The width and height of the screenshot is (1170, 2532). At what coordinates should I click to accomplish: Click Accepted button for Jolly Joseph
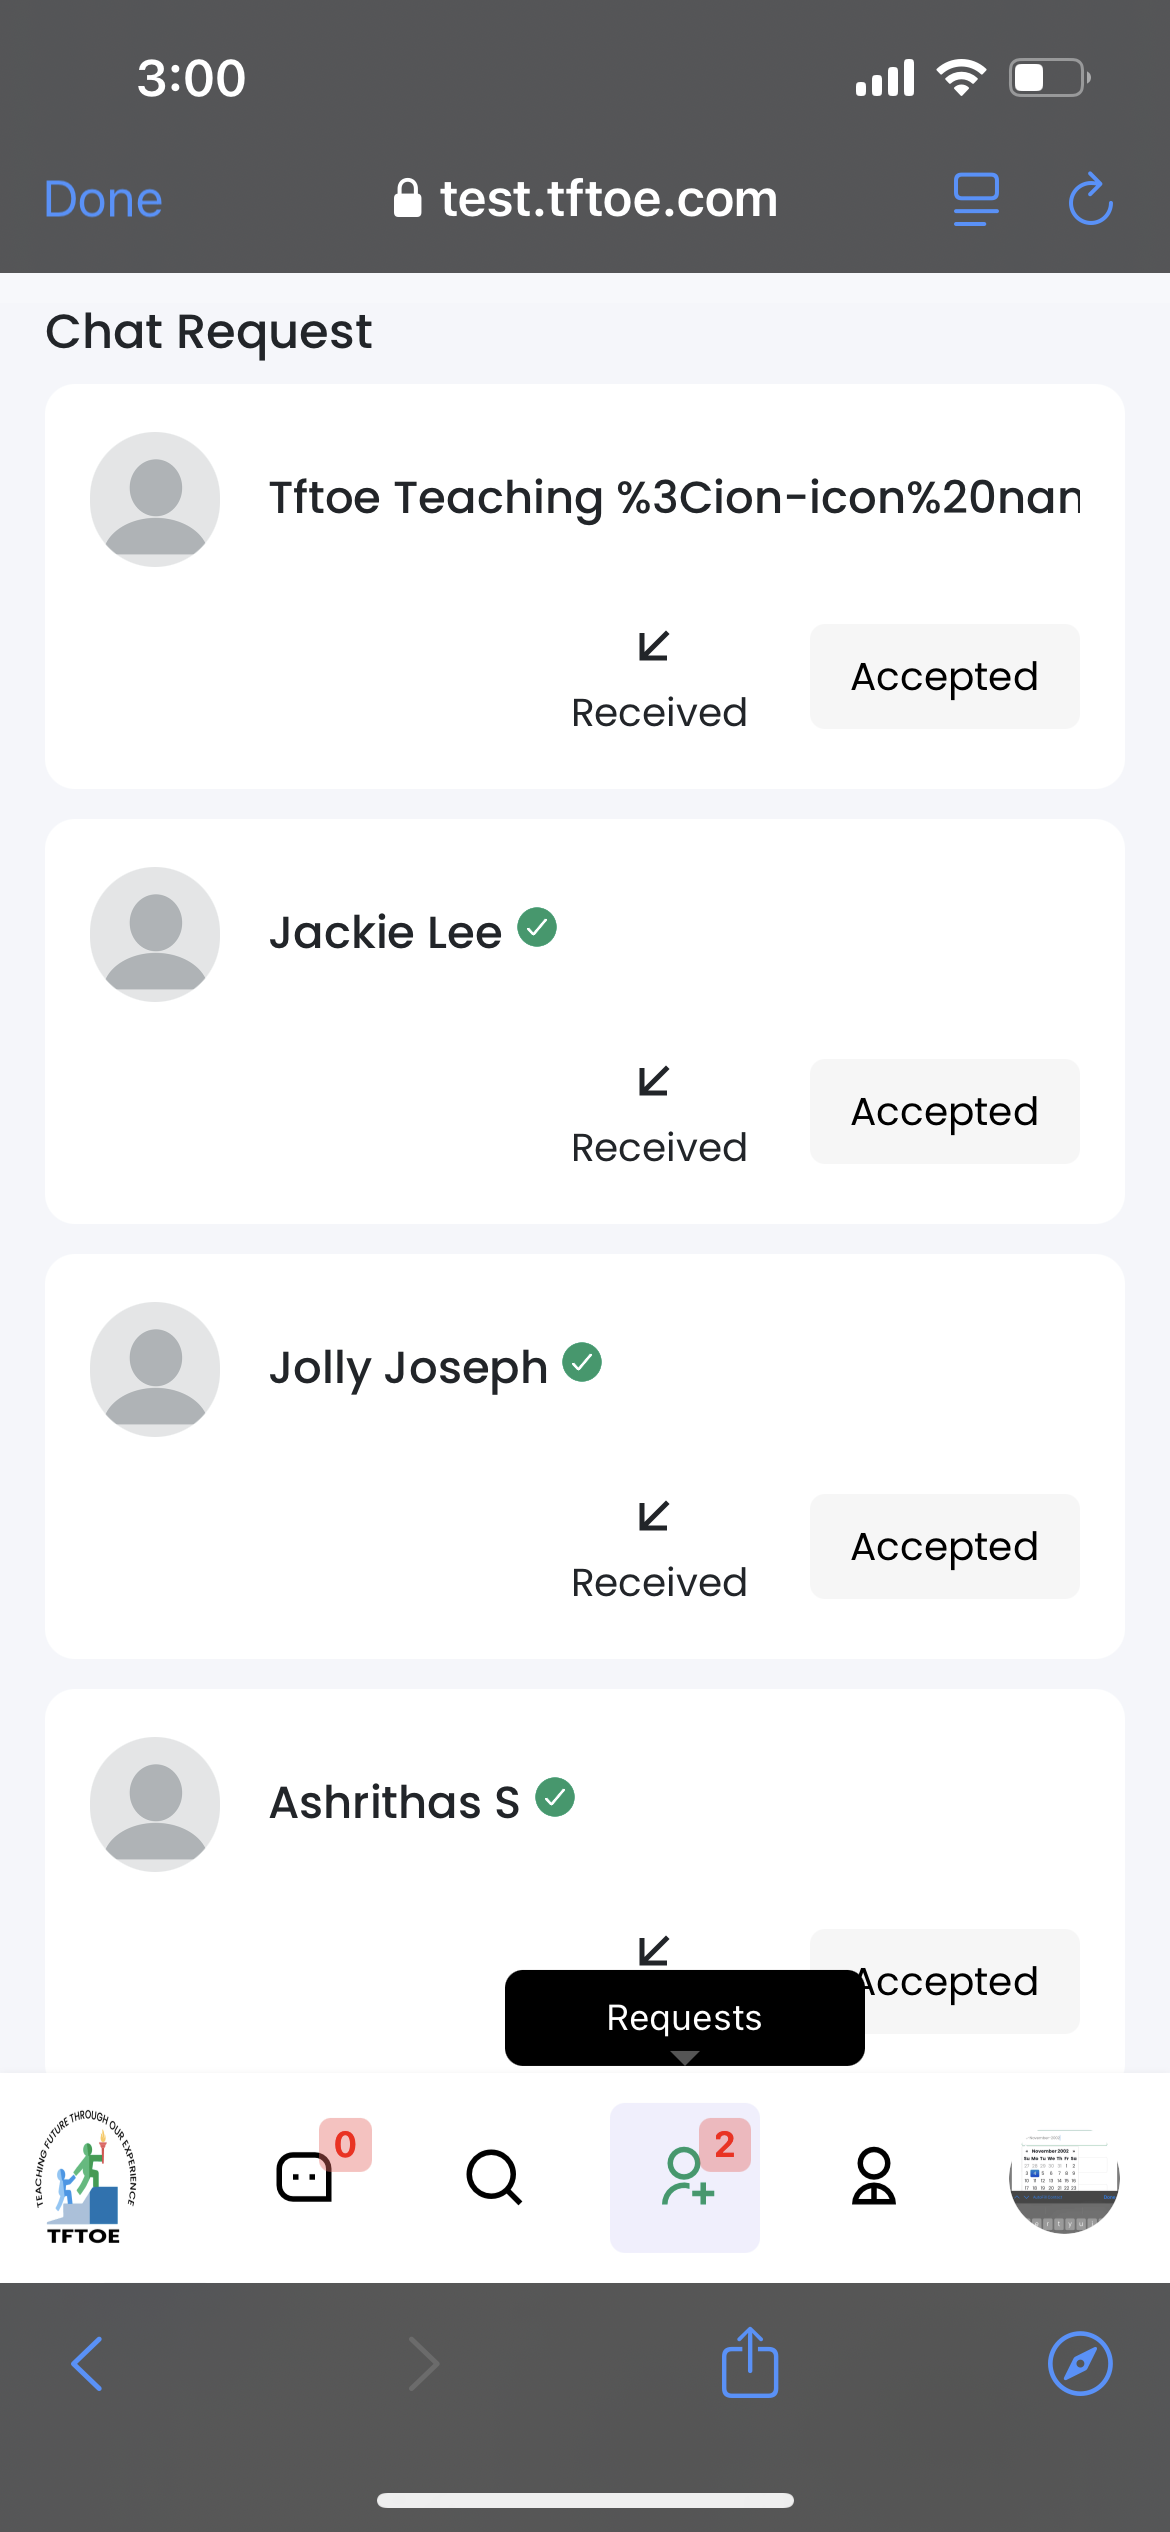[944, 1547]
